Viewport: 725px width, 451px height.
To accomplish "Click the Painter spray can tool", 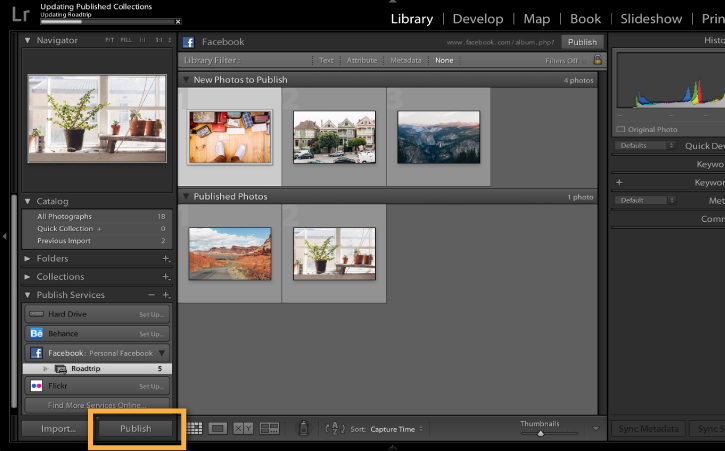I will (303, 428).
